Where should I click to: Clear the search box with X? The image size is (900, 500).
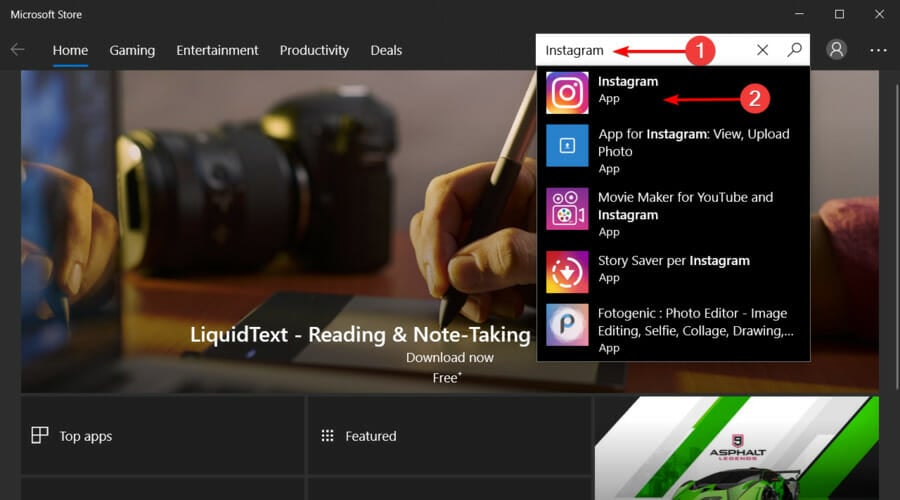[x=762, y=50]
